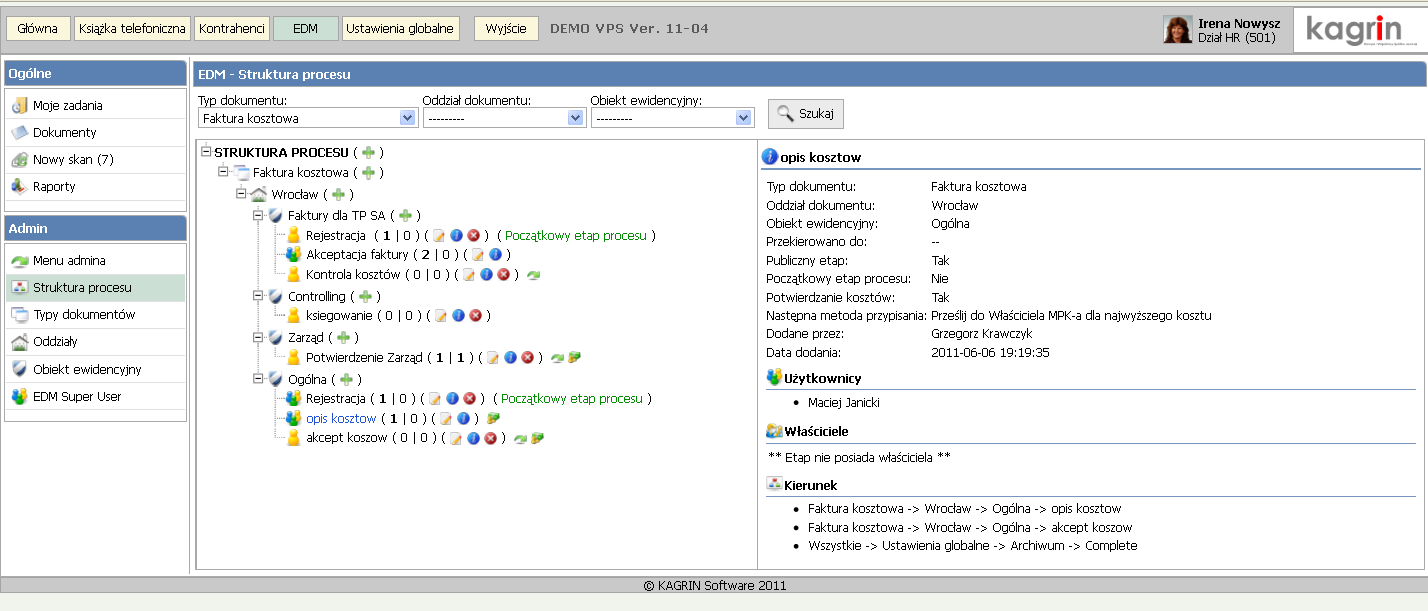The width and height of the screenshot is (1428, 611).
Task: Select the EDM menu tab
Action: tap(306, 29)
